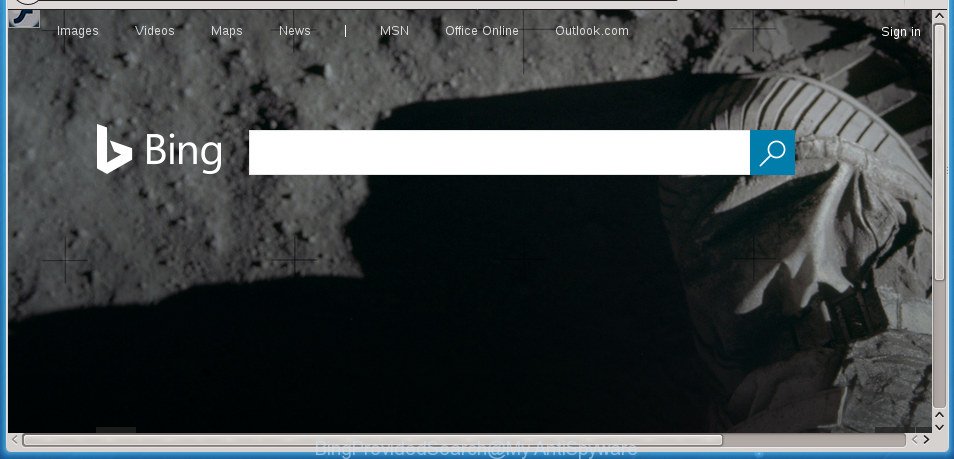Open the Videos link
954x459 pixels.
(x=155, y=31)
